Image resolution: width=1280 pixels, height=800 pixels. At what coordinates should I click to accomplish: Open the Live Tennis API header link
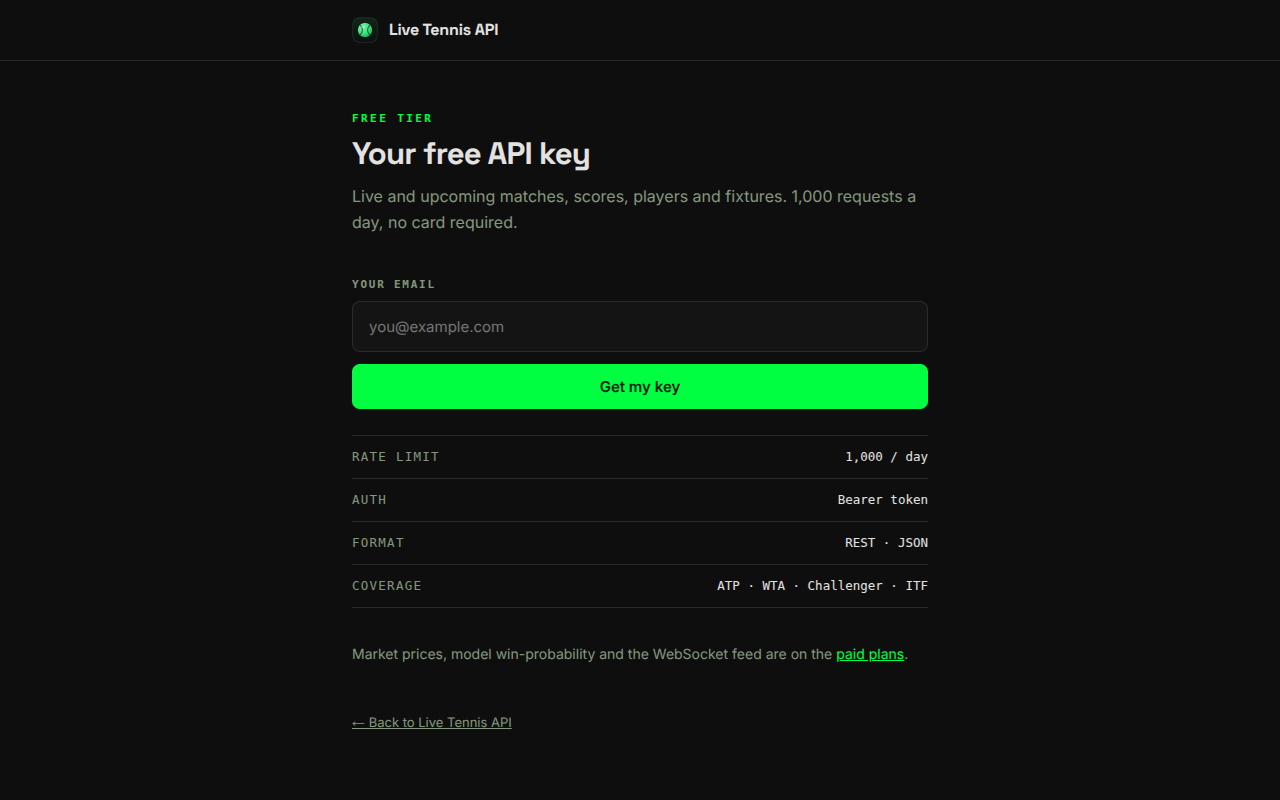pyautogui.click(x=425, y=30)
